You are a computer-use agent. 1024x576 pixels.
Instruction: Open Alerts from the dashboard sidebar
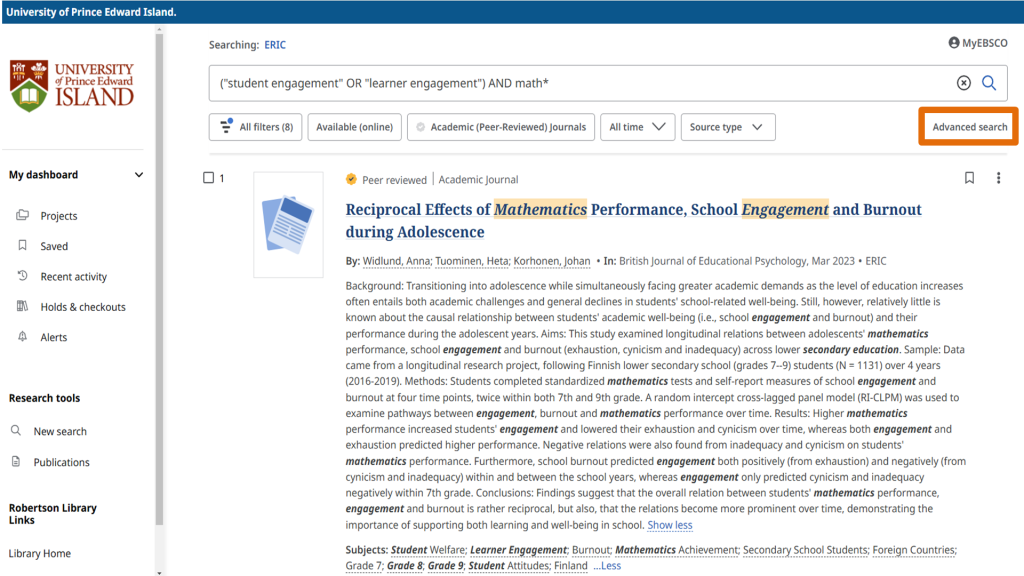(x=54, y=337)
